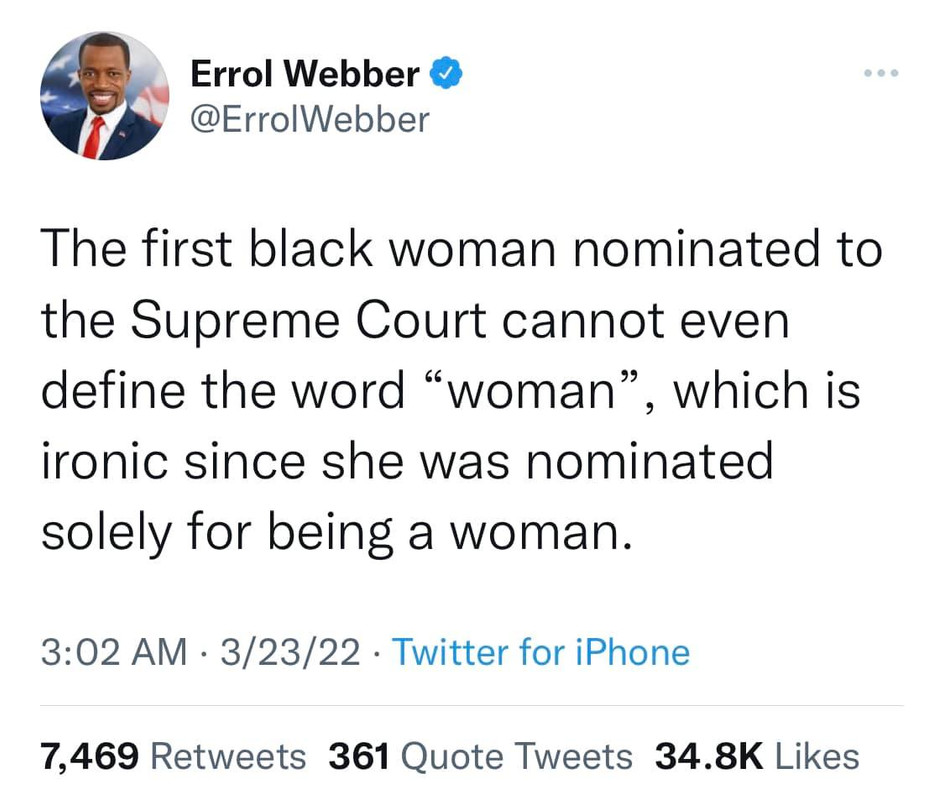The width and height of the screenshot is (944, 800).
Task: View the 7,469 retweets count
Action: point(90,757)
